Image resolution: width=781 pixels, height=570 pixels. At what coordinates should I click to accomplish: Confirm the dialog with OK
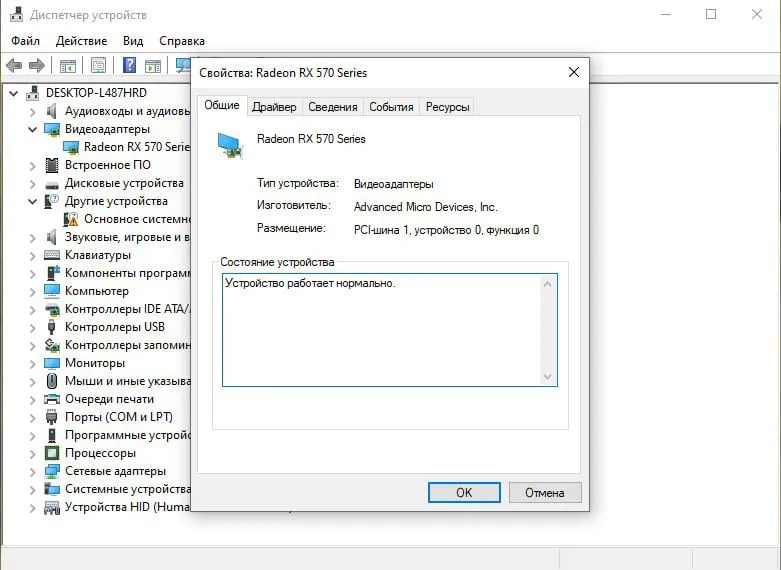464,492
